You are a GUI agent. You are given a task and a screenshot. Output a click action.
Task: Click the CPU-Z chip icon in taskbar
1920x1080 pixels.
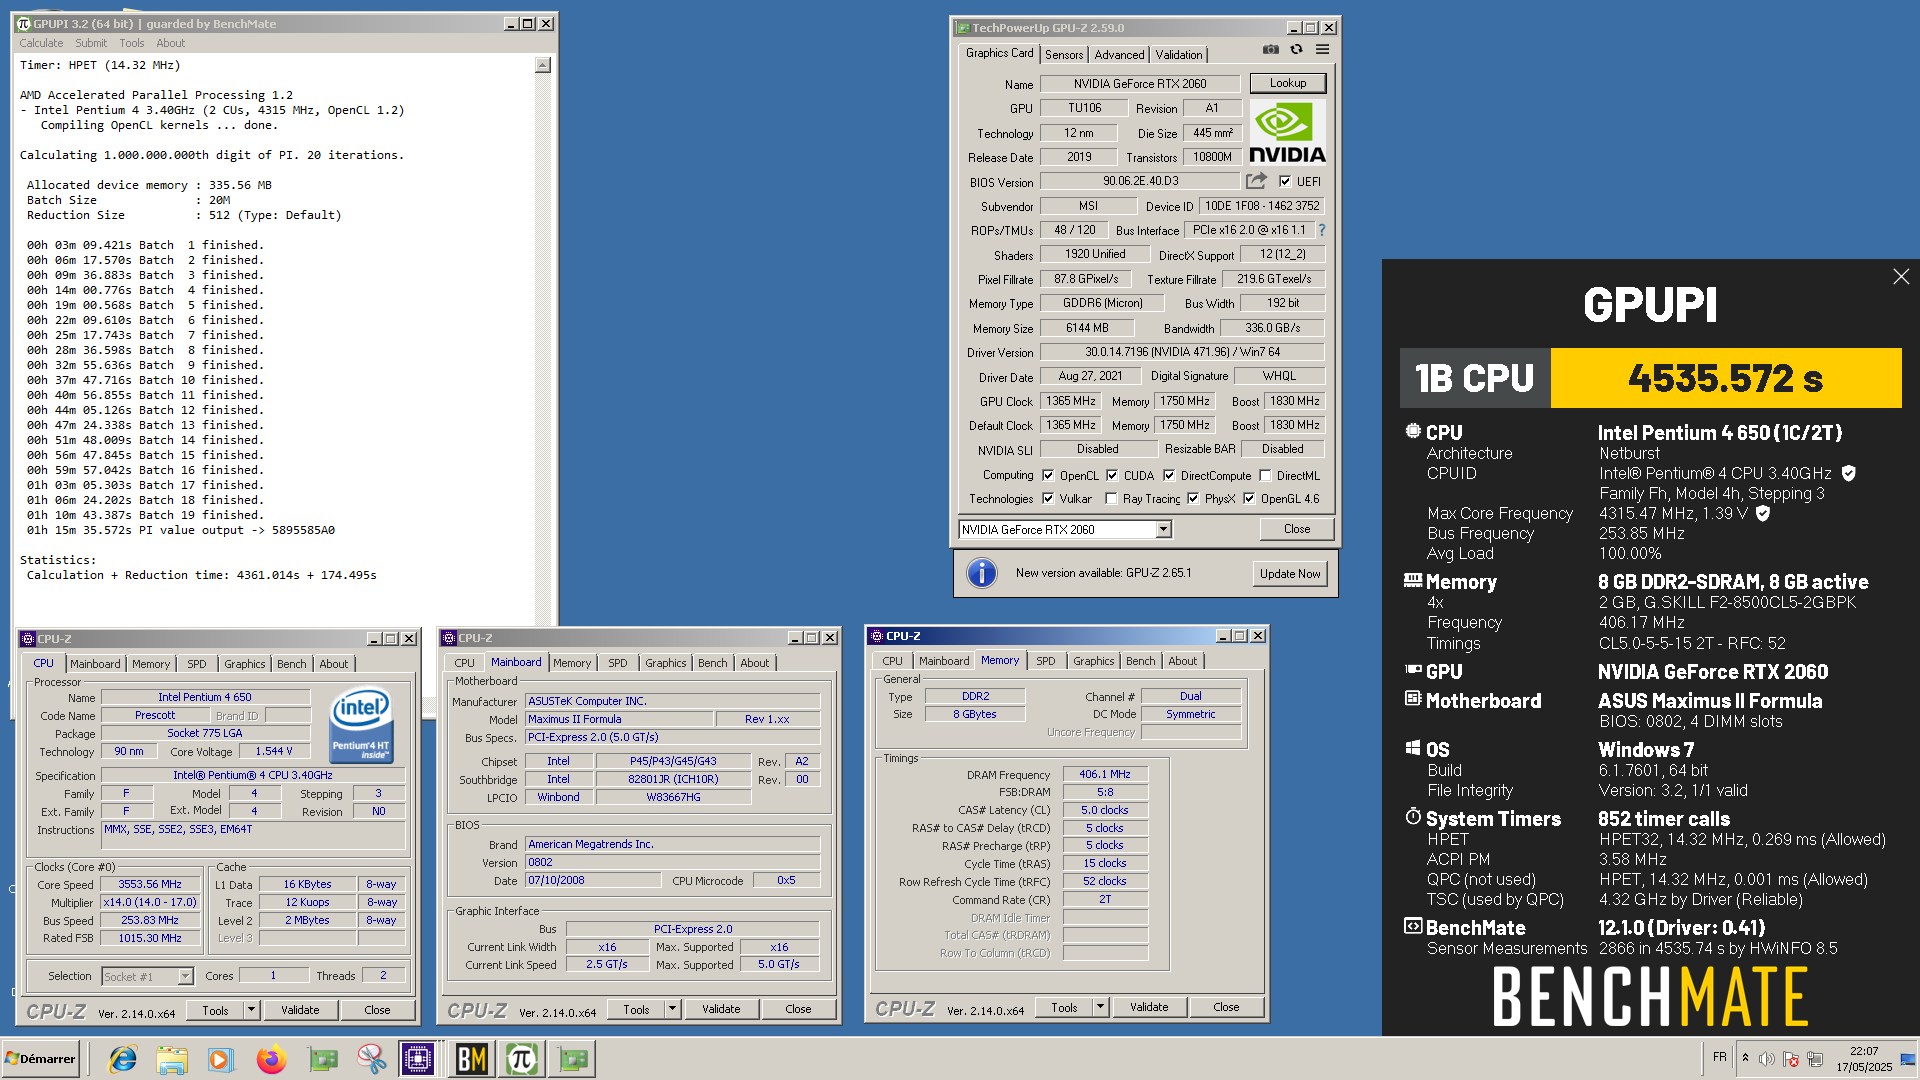418,1059
